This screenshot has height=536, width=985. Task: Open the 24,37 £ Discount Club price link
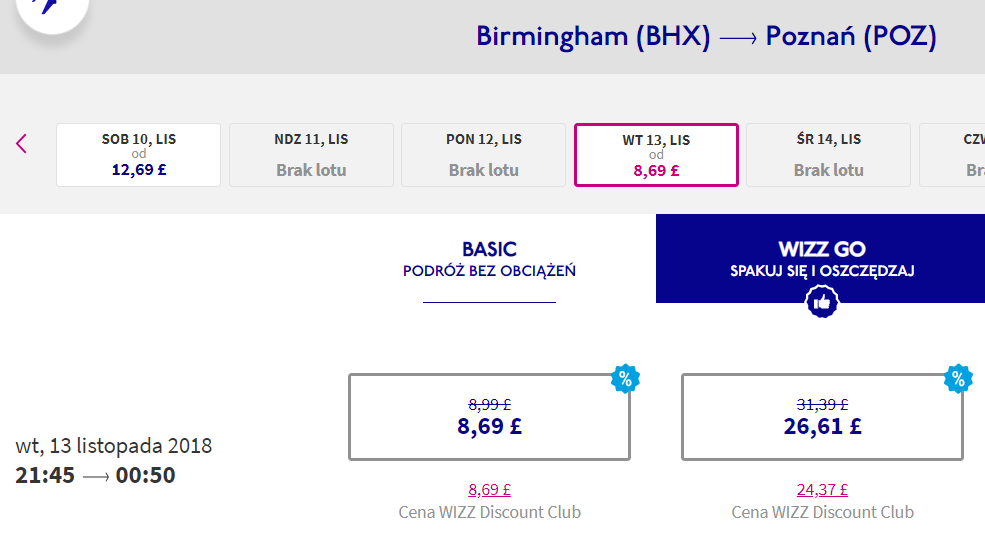[x=822, y=489]
